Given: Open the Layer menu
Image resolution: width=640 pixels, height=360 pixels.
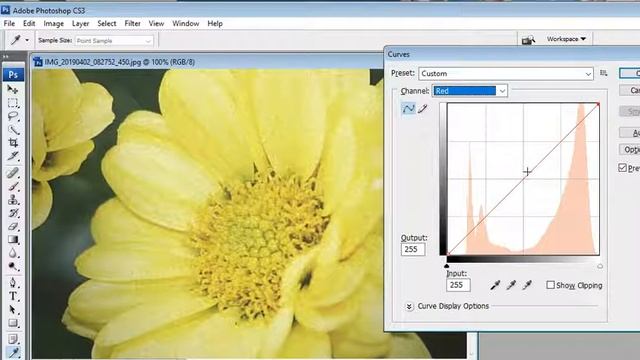Looking at the screenshot, I should coord(80,24).
